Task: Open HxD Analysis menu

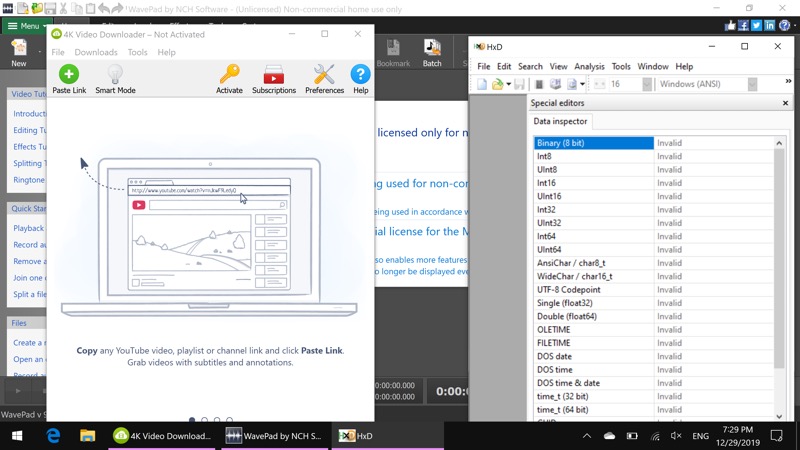Action: tap(589, 66)
